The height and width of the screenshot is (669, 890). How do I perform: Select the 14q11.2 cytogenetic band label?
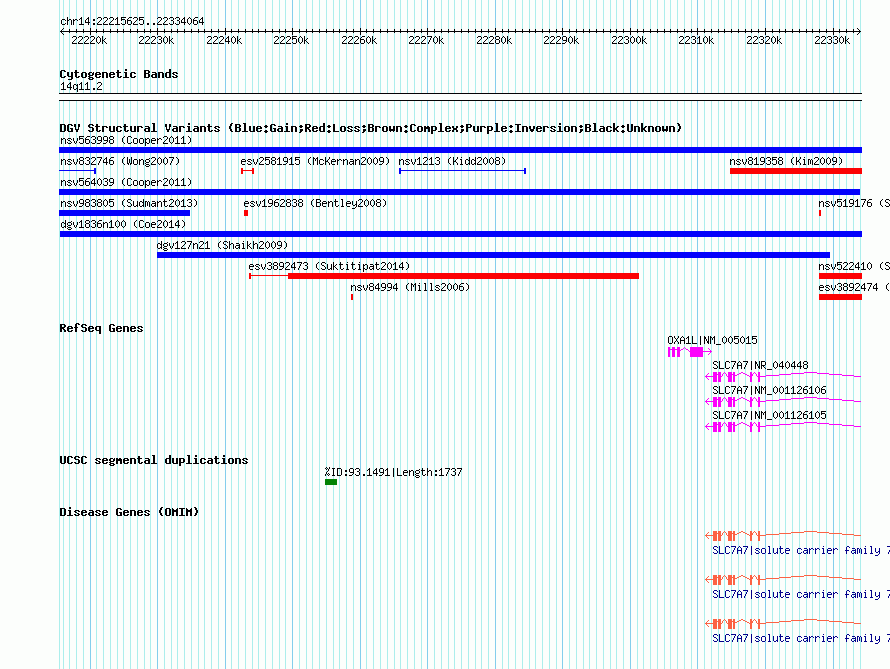pos(81,86)
